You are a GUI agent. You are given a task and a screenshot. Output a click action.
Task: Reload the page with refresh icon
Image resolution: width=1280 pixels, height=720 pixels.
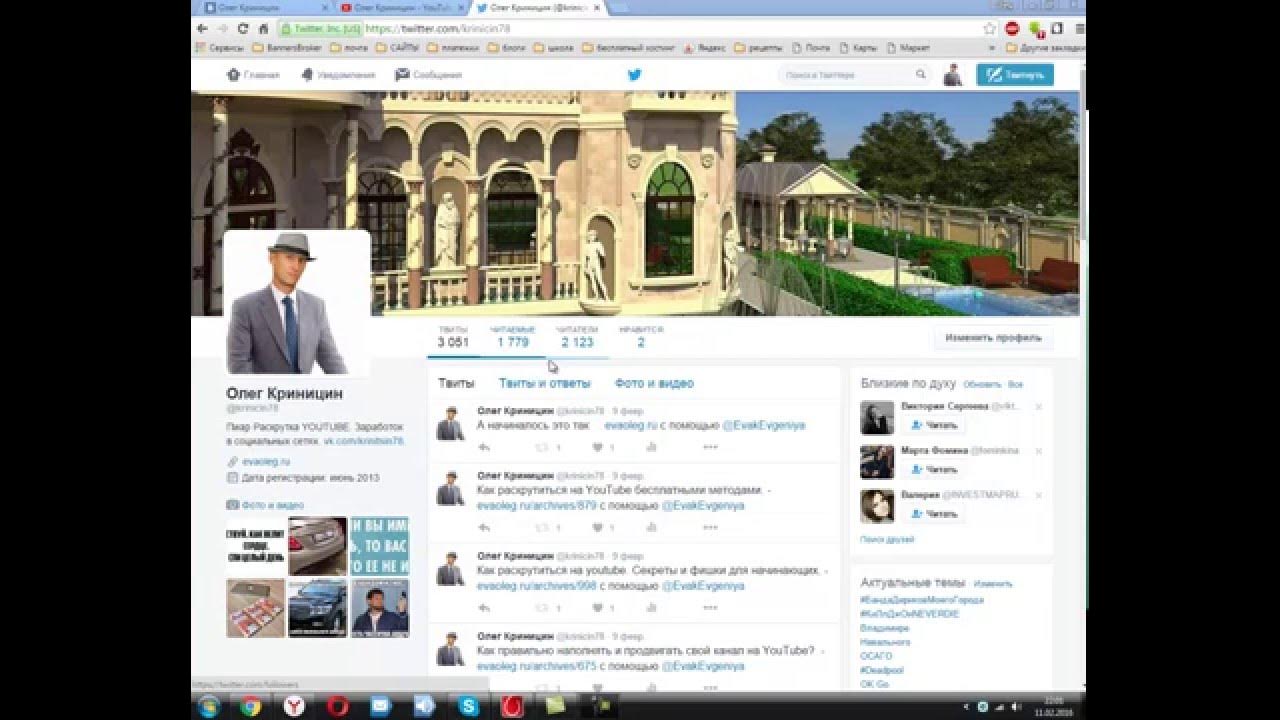tap(242, 29)
